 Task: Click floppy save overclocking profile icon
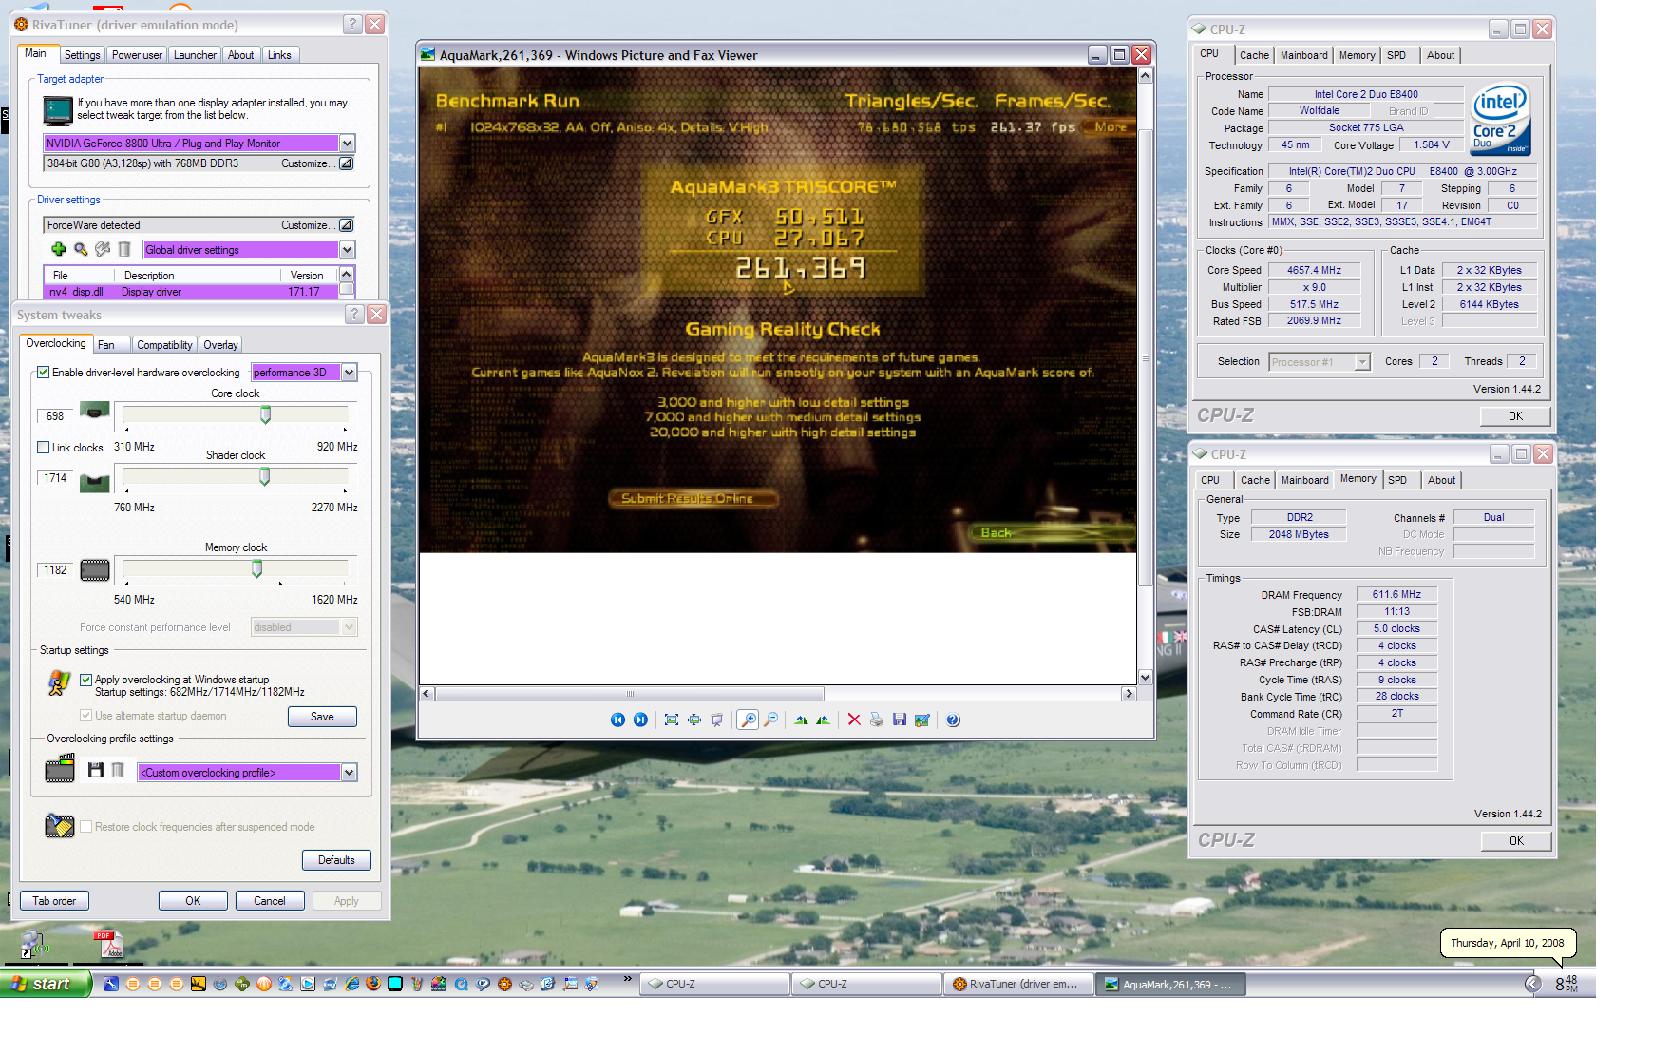point(96,770)
